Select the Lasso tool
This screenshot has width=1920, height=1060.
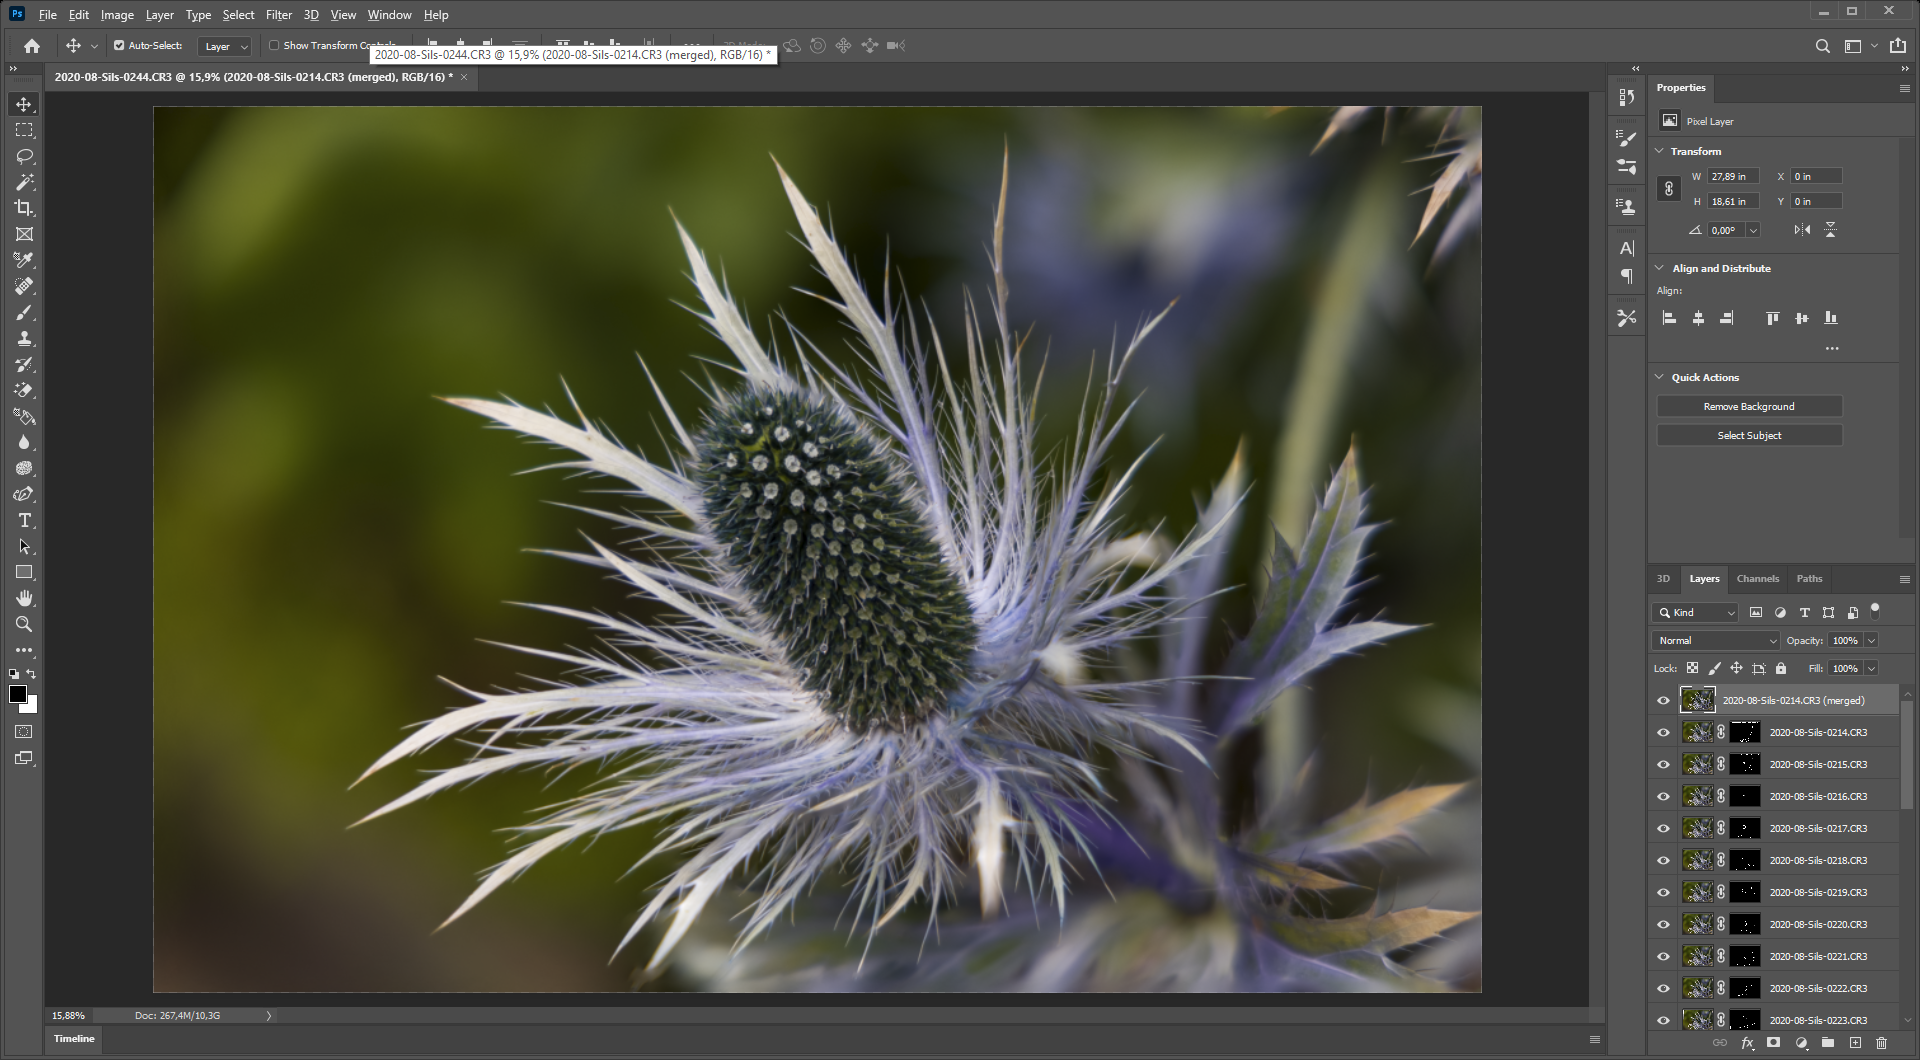(24, 157)
